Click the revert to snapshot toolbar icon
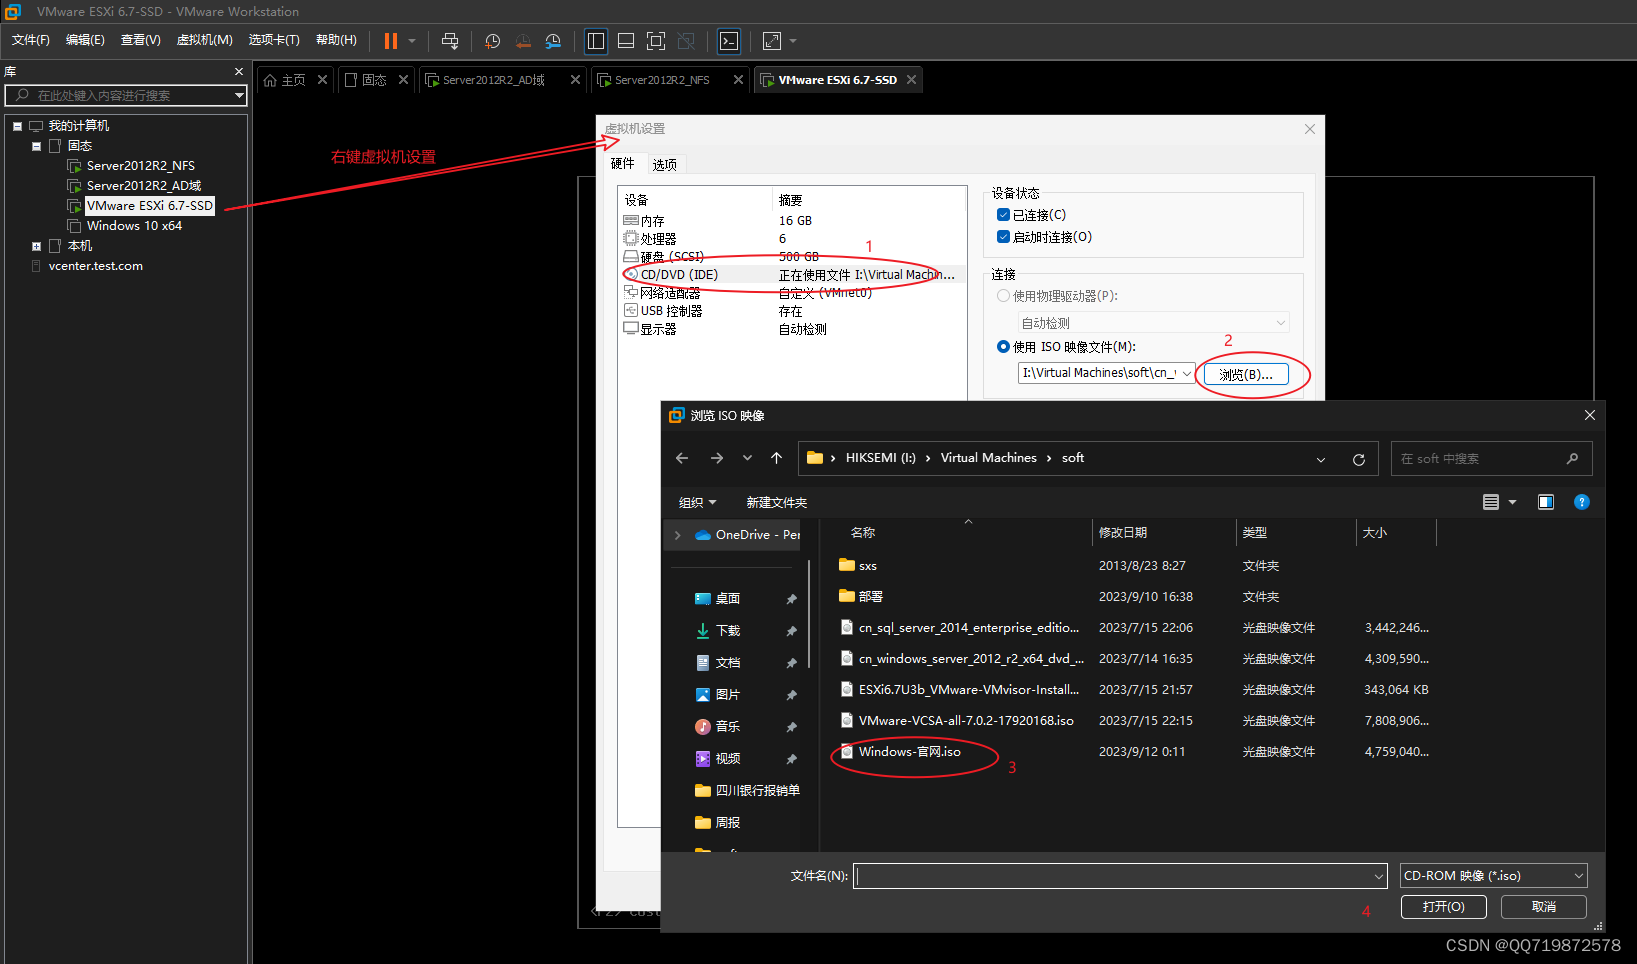Image resolution: width=1637 pixels, height=964 pixels. tap(523, 41)
